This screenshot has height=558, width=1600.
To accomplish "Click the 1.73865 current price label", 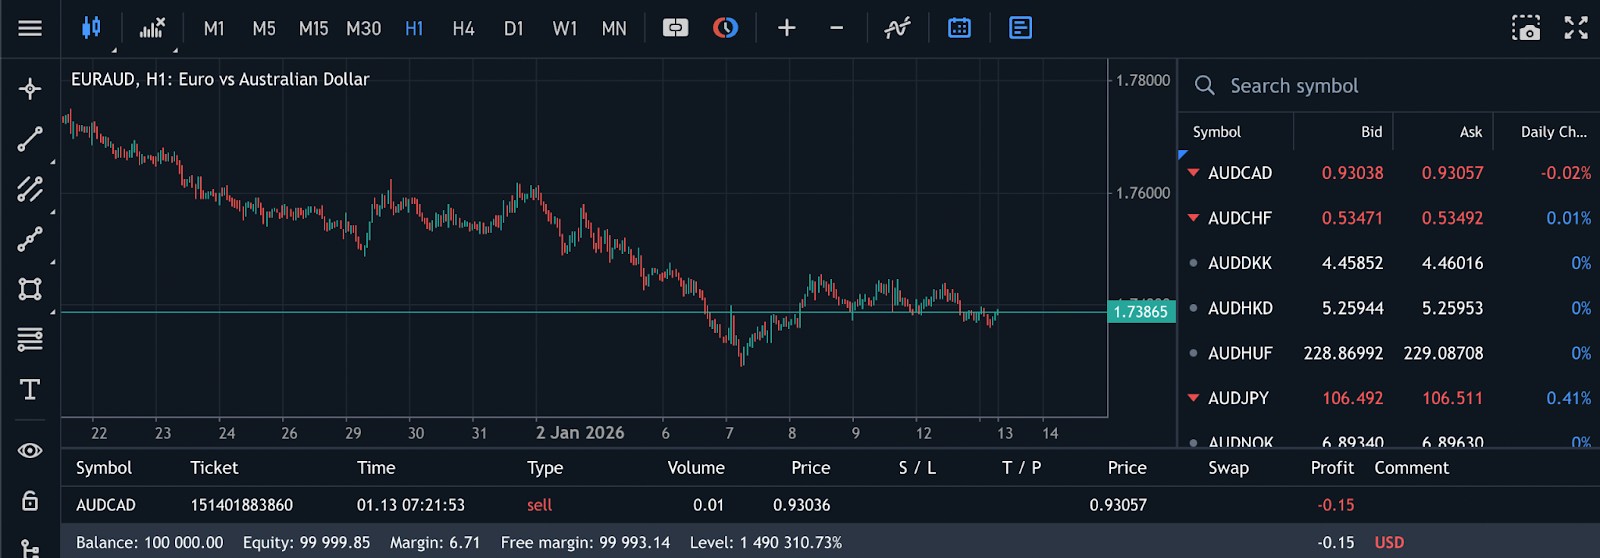I will [1142, 312].
